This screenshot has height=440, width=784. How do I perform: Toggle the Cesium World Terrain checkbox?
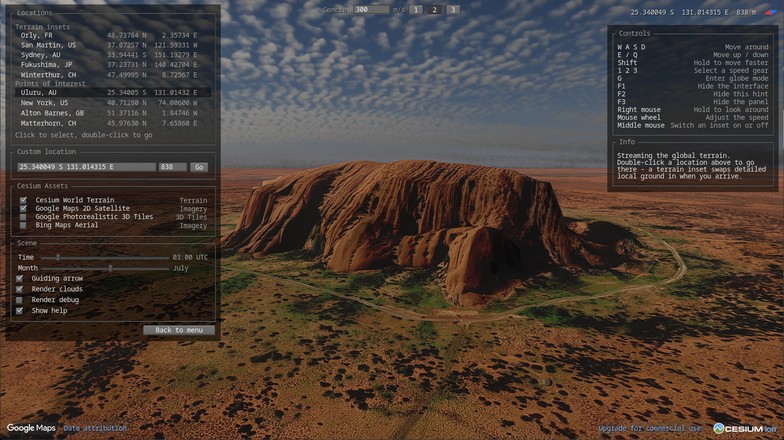(x=23, y=200)
